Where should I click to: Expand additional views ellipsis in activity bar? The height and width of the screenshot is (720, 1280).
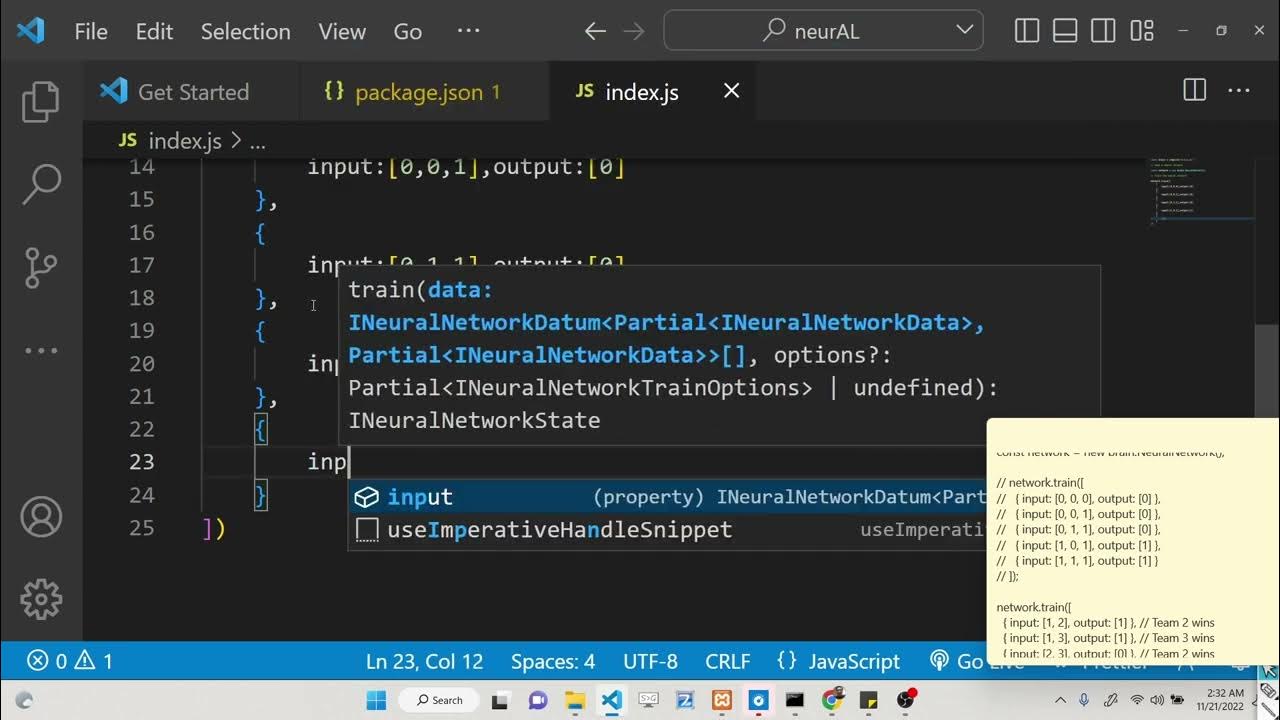(x=41, y=350)
